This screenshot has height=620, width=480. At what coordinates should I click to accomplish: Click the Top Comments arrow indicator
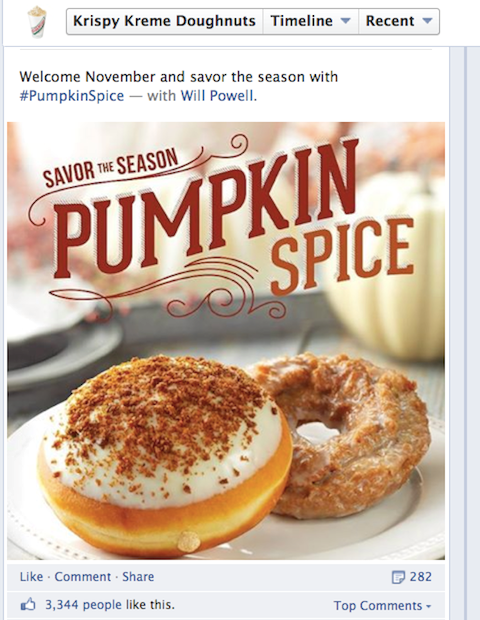click(428, 606)
